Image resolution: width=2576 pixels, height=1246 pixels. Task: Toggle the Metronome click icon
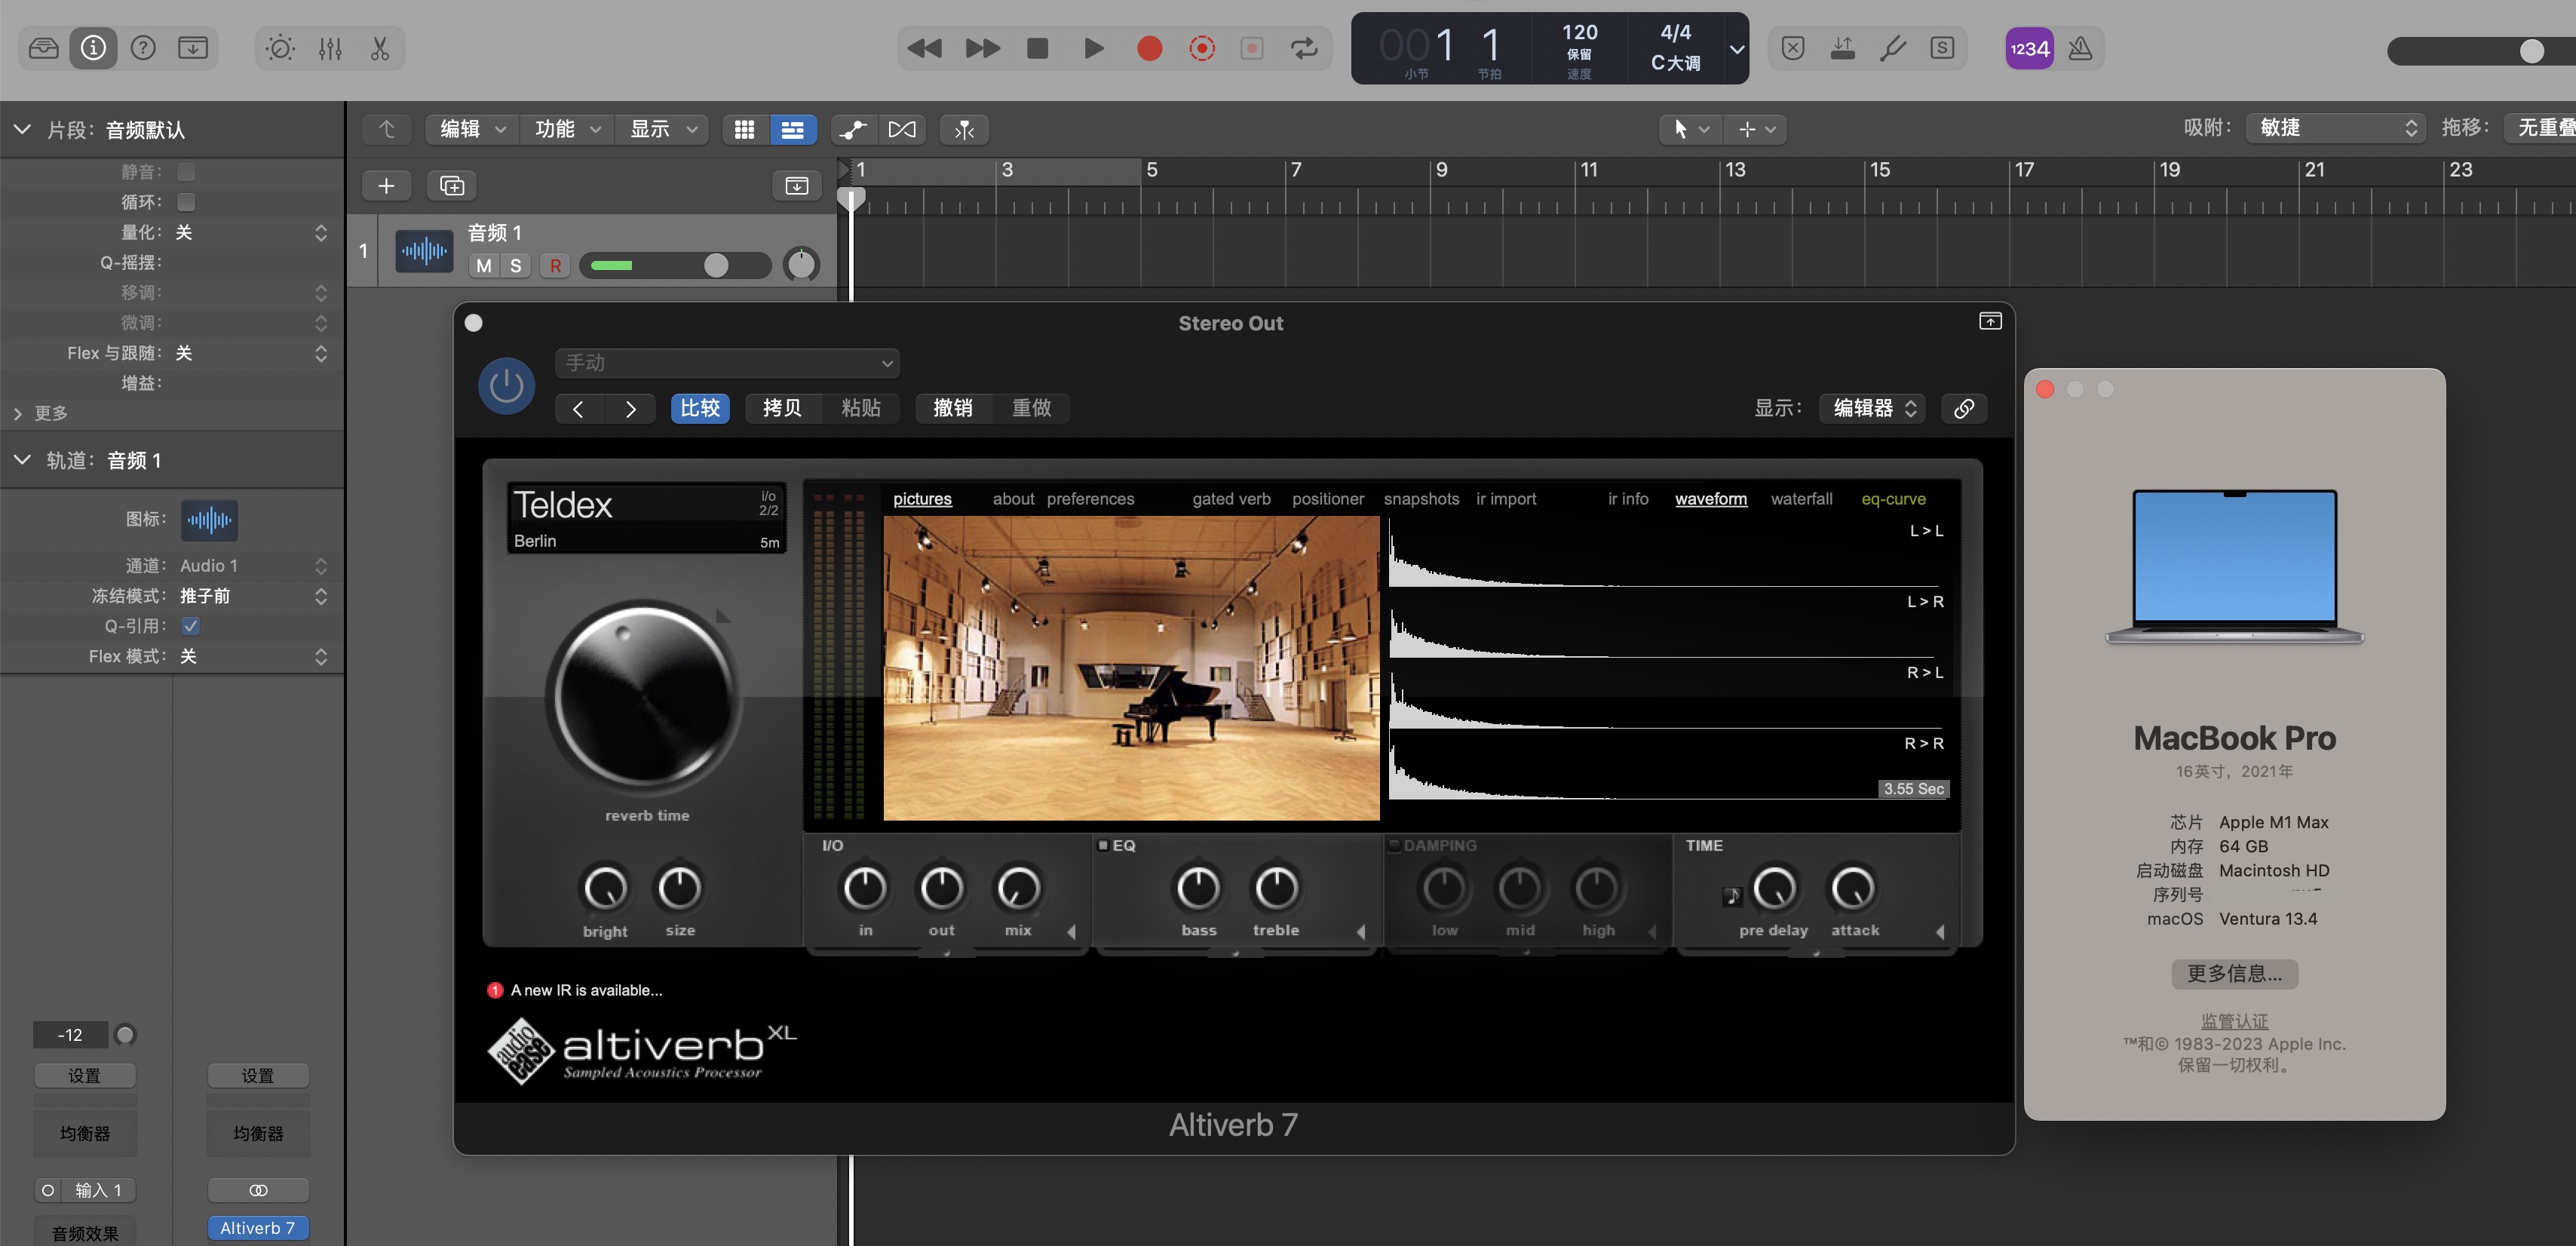pos(2080,48)
